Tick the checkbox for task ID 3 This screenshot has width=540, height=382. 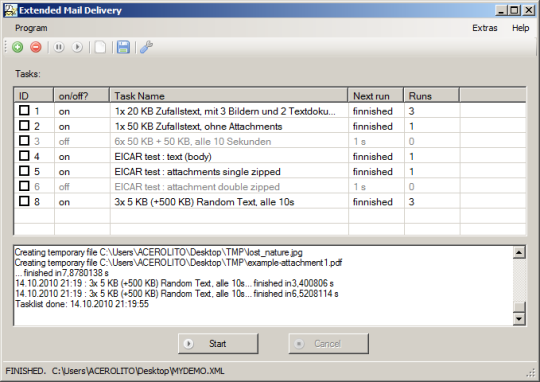coord(24,141)
